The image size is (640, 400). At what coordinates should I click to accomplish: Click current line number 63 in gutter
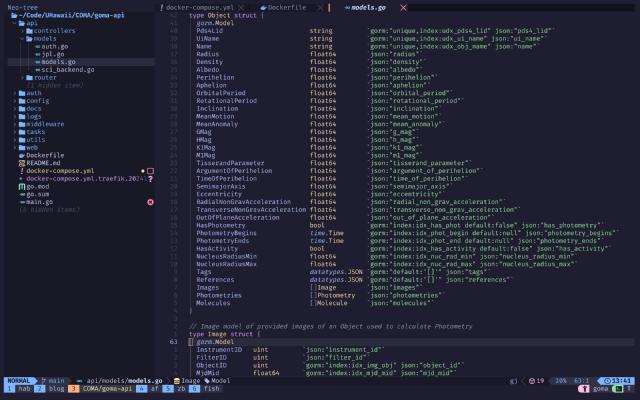coord(173,342)
